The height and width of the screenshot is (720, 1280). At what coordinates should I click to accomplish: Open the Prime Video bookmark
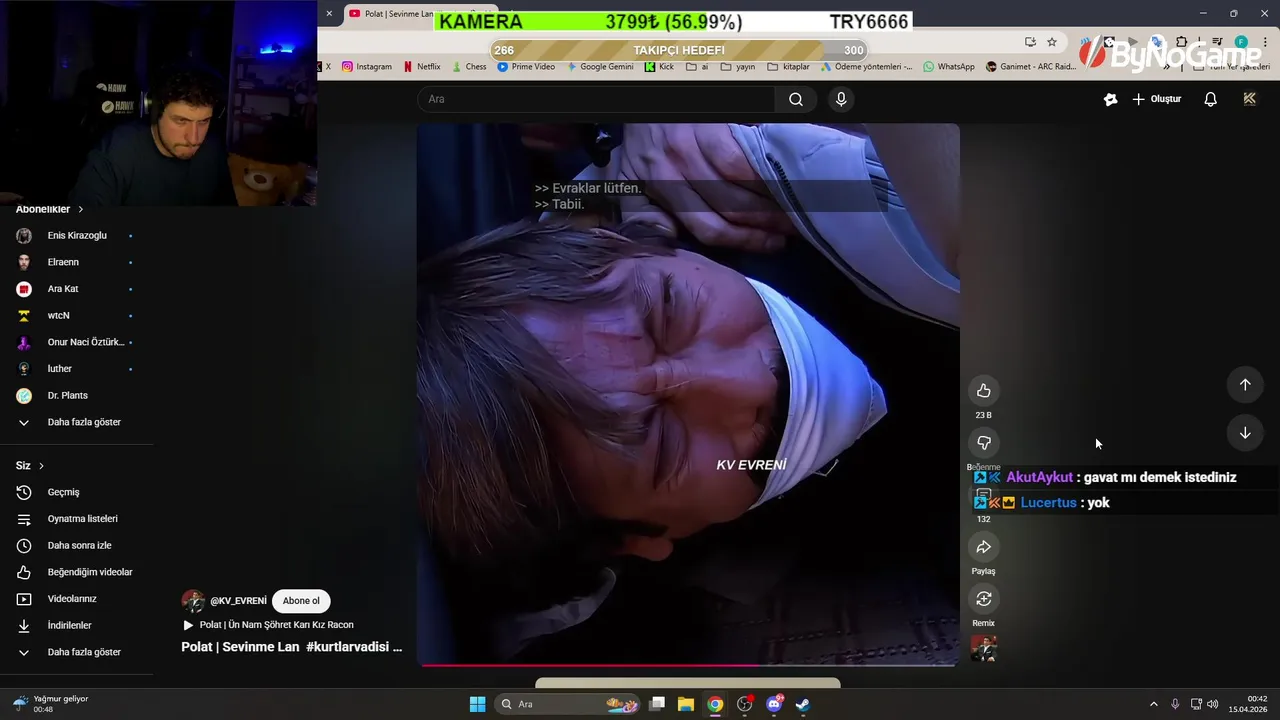[x=526, y=67]
